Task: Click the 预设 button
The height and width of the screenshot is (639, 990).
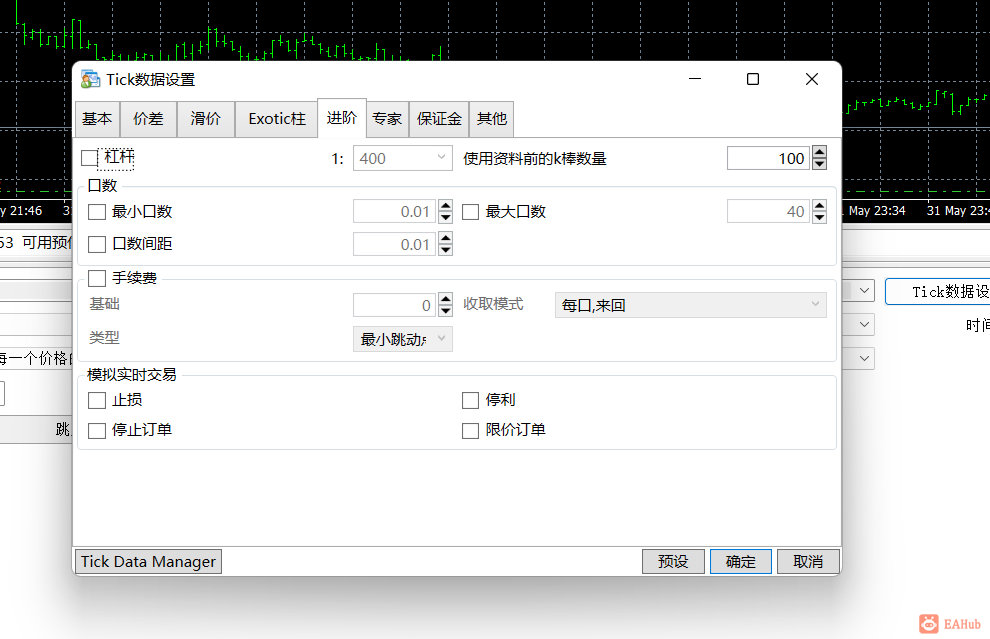Action: [673, 561]
